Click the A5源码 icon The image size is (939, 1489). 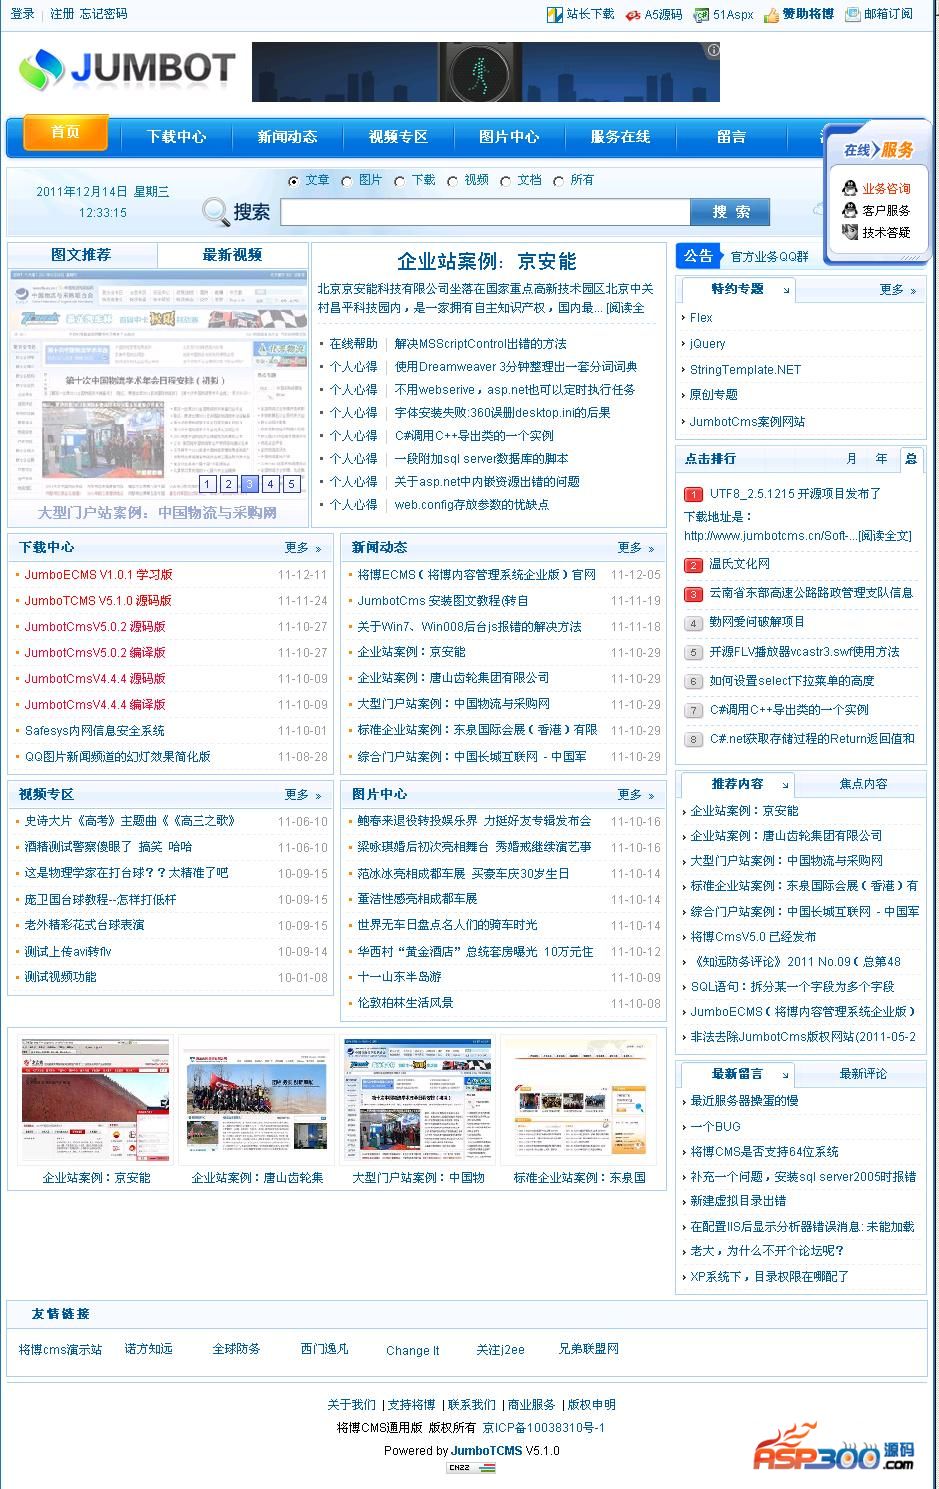(x=633, y=15)
